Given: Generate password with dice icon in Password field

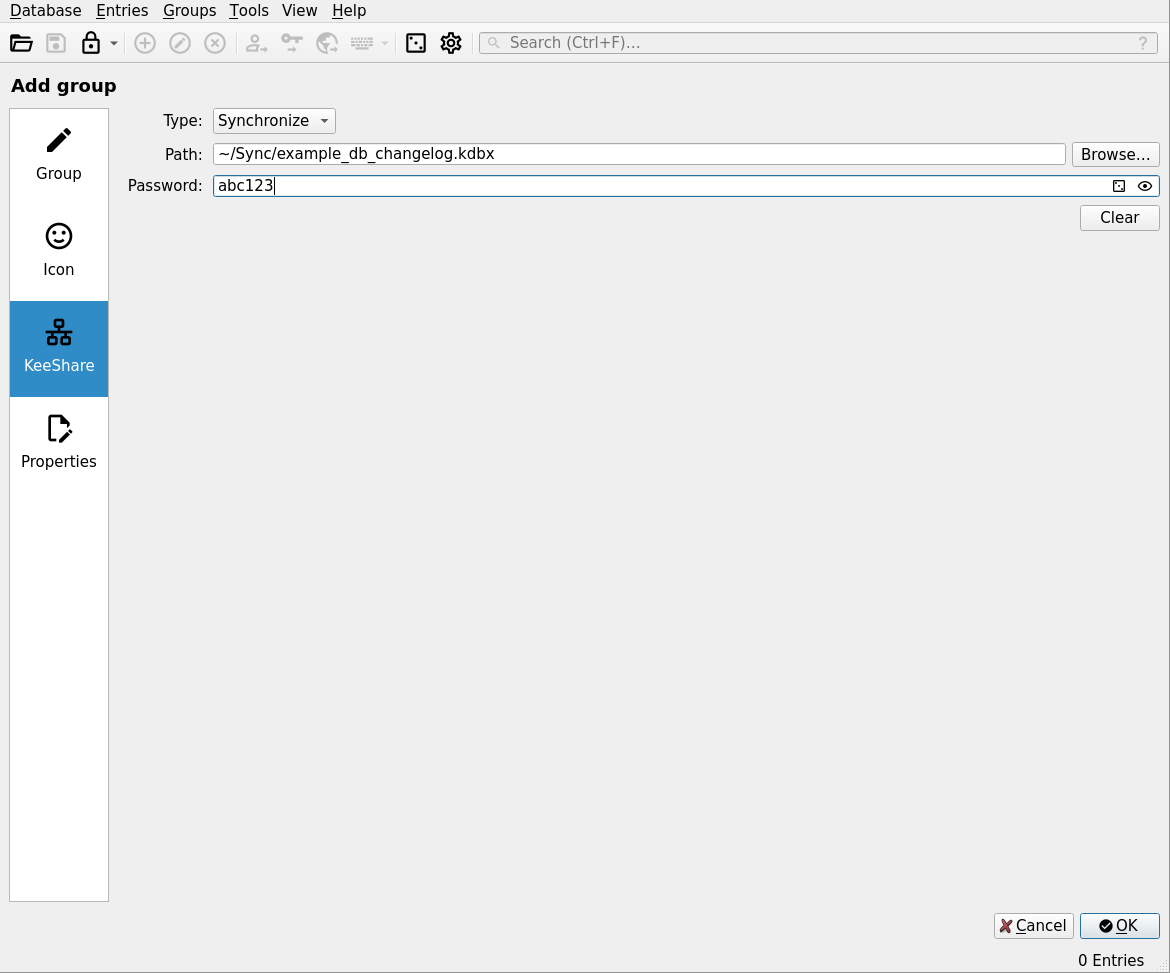Looking at the screenshot, I should pyautogui.click(x=1119, y=186).
